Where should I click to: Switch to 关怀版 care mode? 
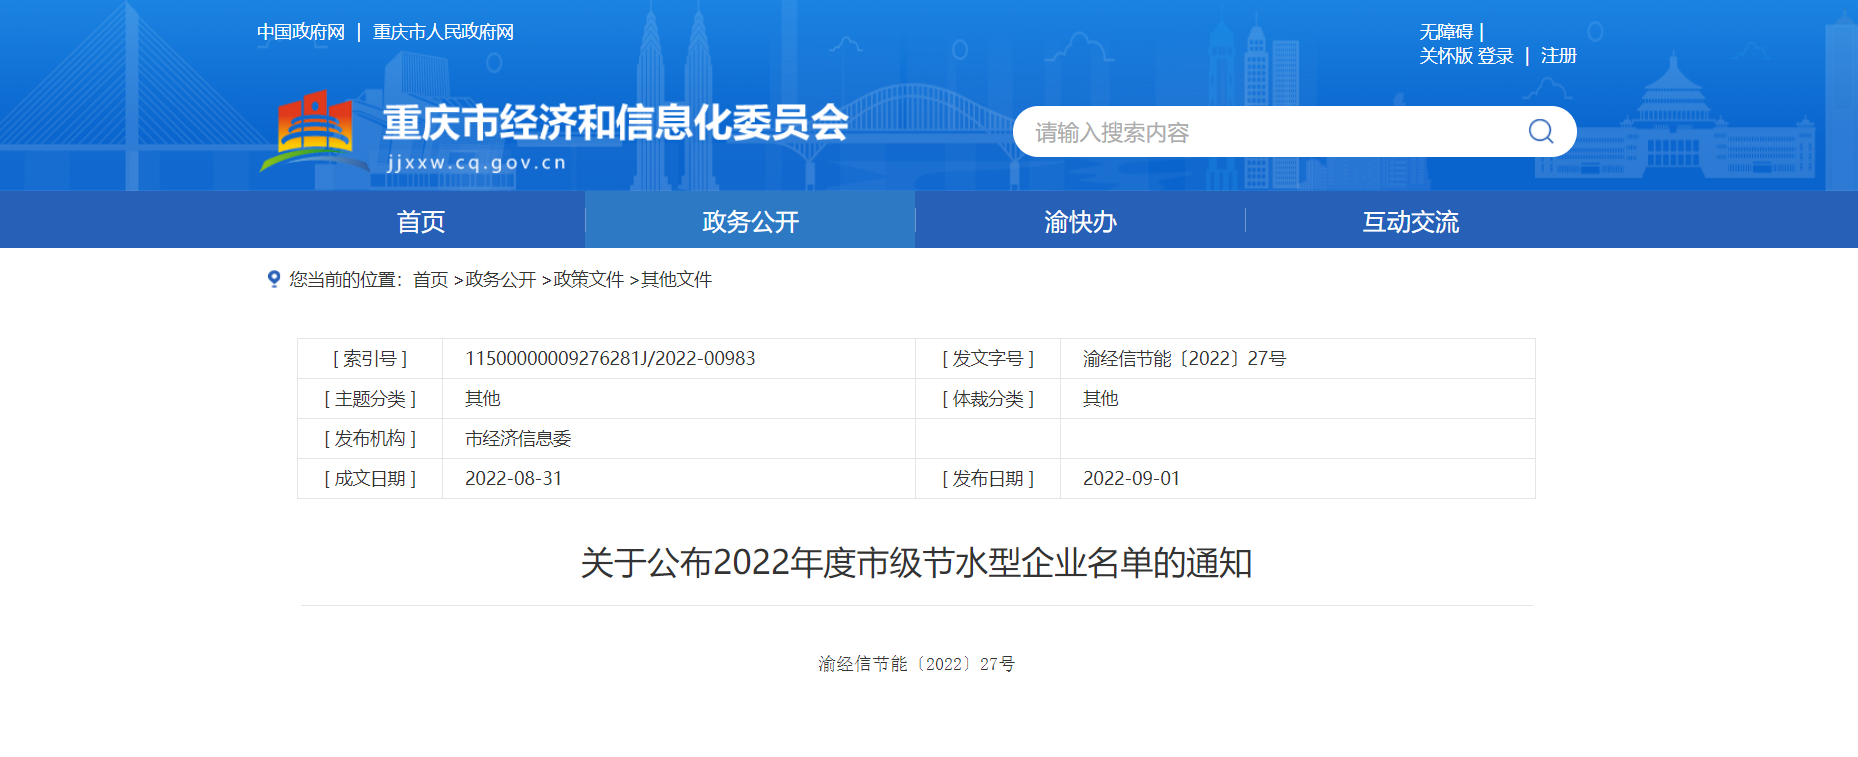tap(1446, 56)
